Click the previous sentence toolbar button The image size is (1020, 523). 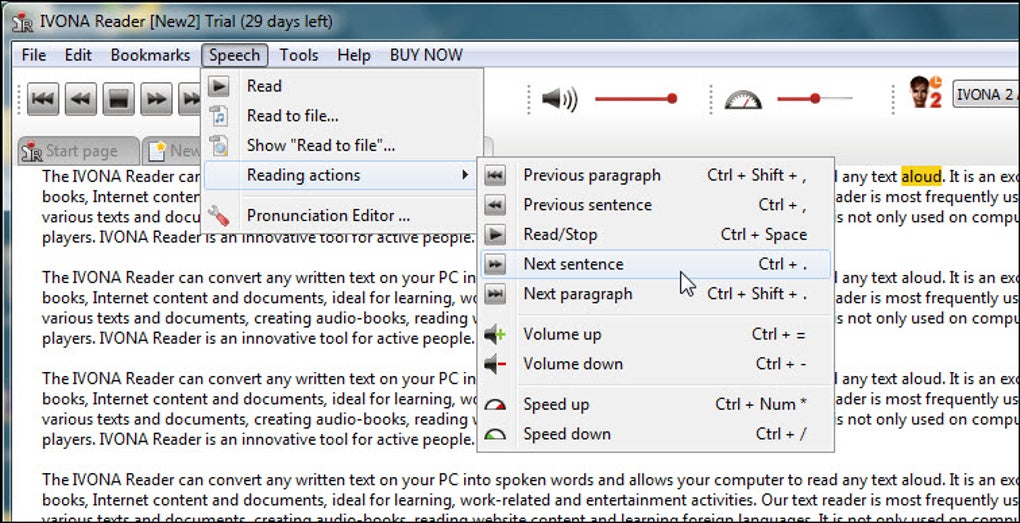click(x=81, y=99)
